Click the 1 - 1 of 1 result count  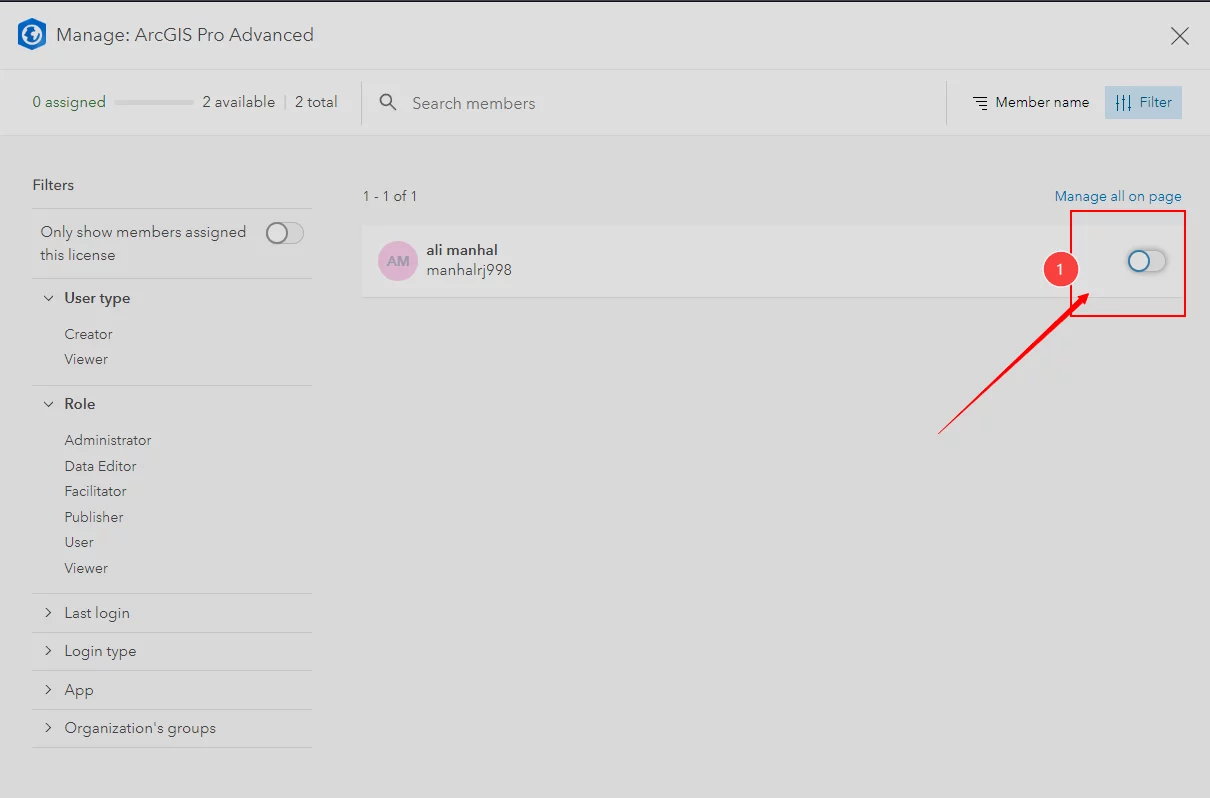pyautogui.click(x=390, y=196)
